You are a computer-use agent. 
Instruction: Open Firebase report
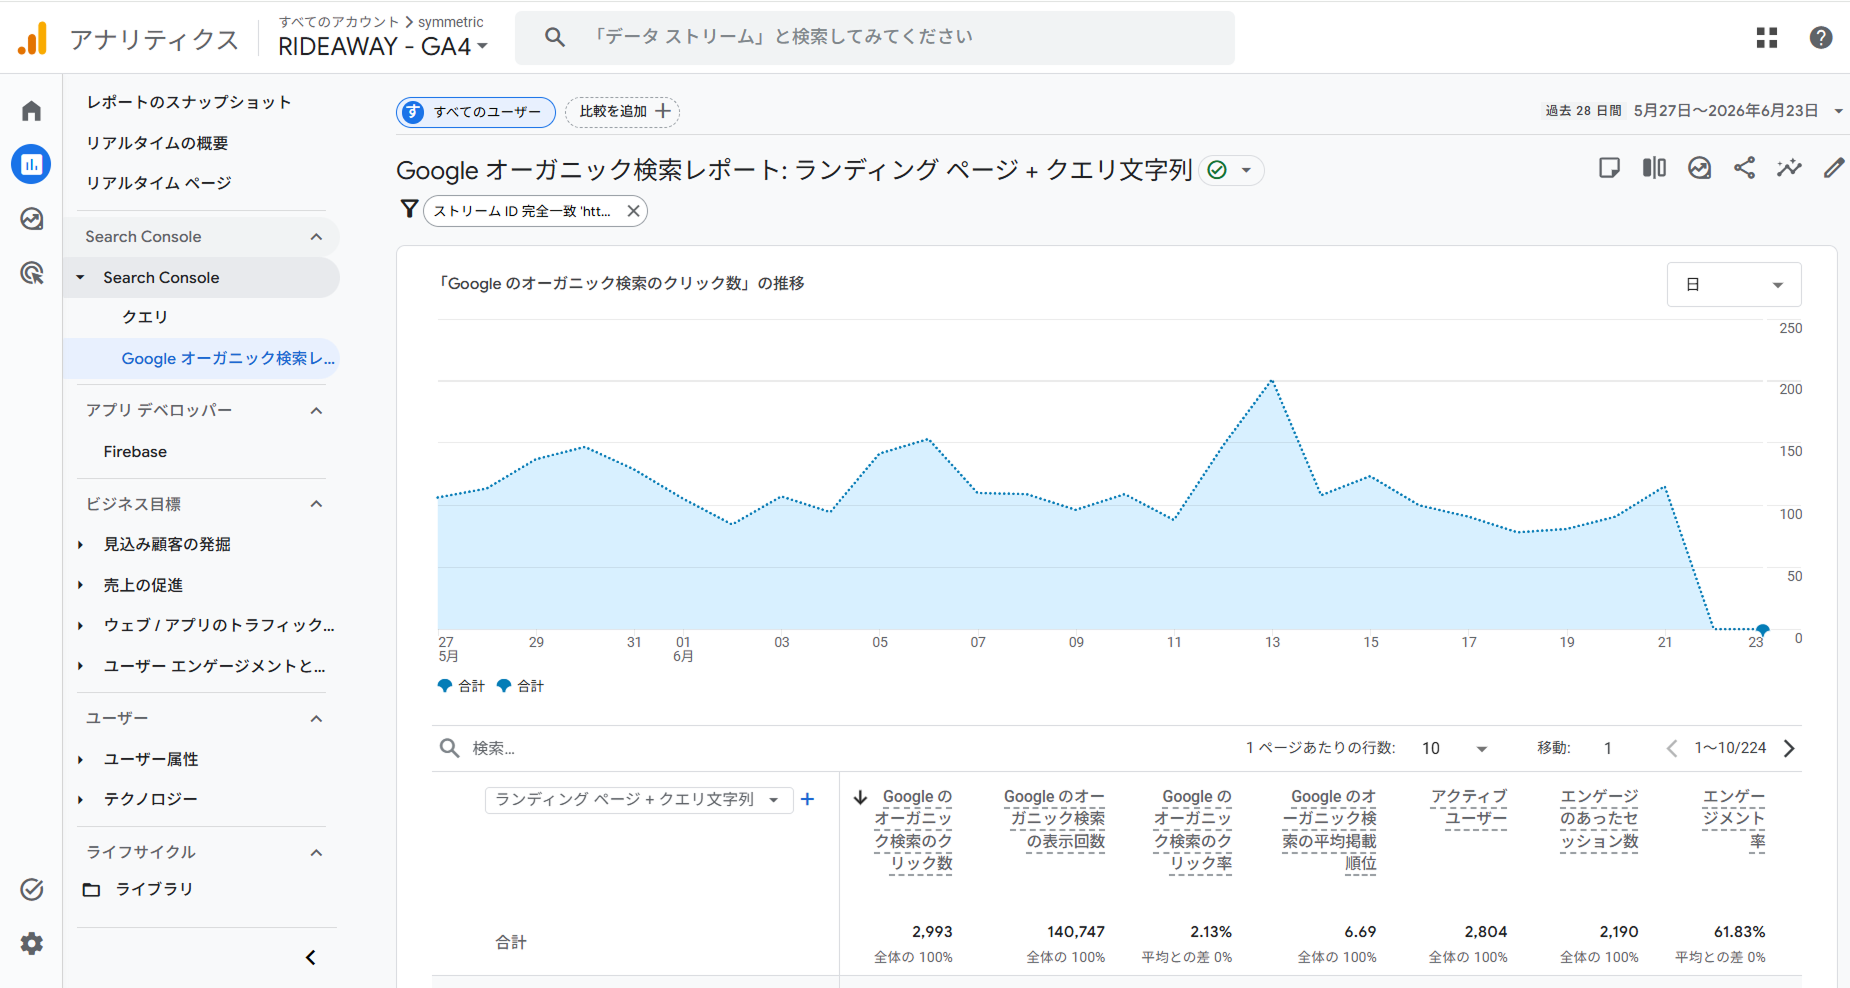(x=135, y=452)
